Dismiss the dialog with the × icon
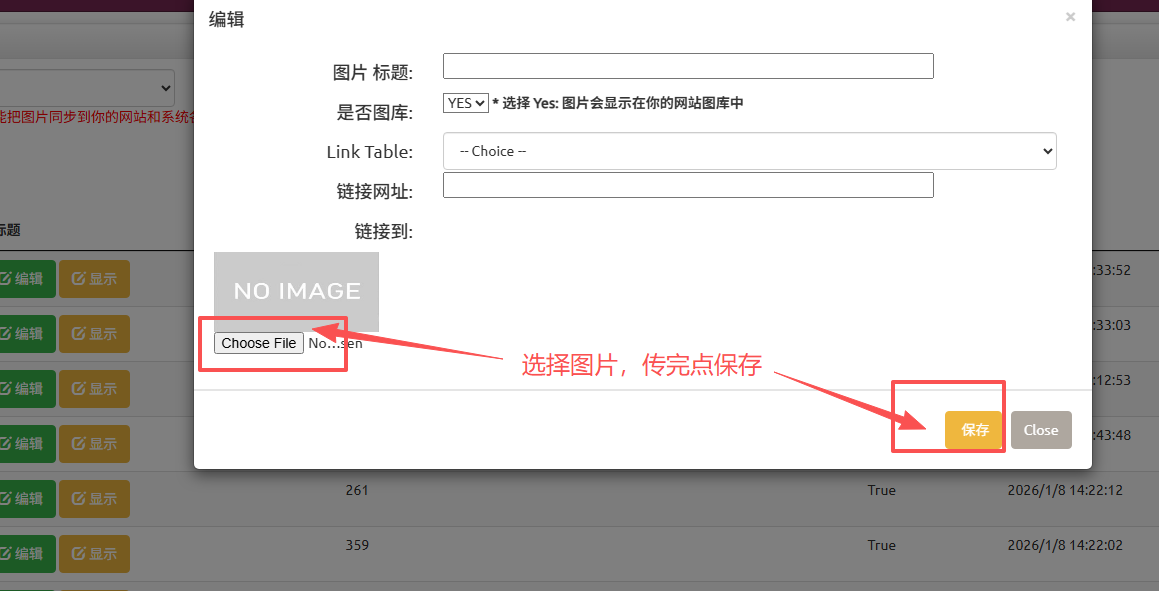 tap(1070, 16)
